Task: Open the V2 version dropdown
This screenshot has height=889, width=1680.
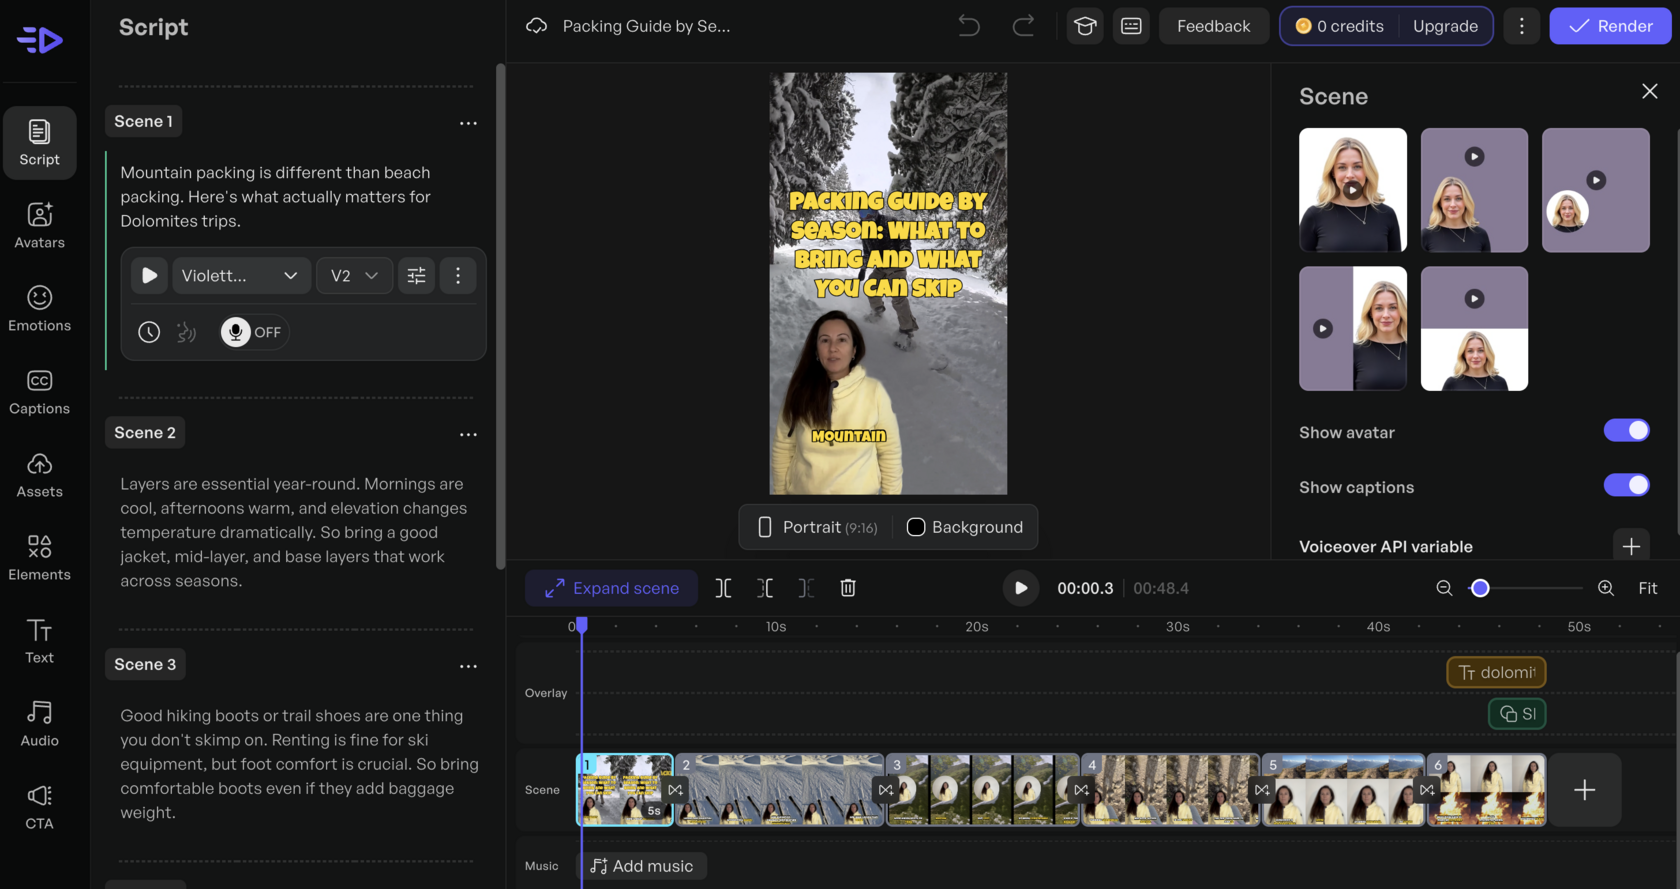Action: coord(354,276)
